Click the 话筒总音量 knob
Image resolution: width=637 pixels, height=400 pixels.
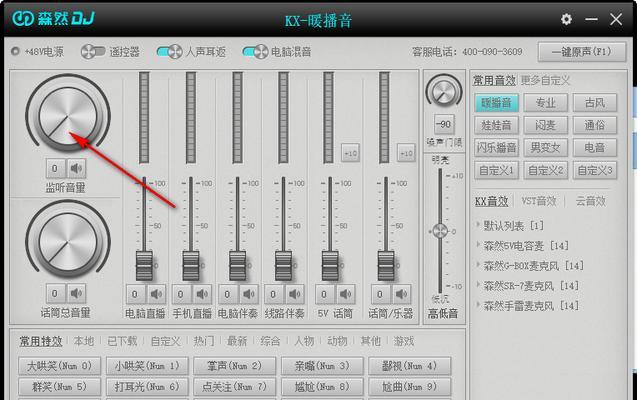click(68, 242)
